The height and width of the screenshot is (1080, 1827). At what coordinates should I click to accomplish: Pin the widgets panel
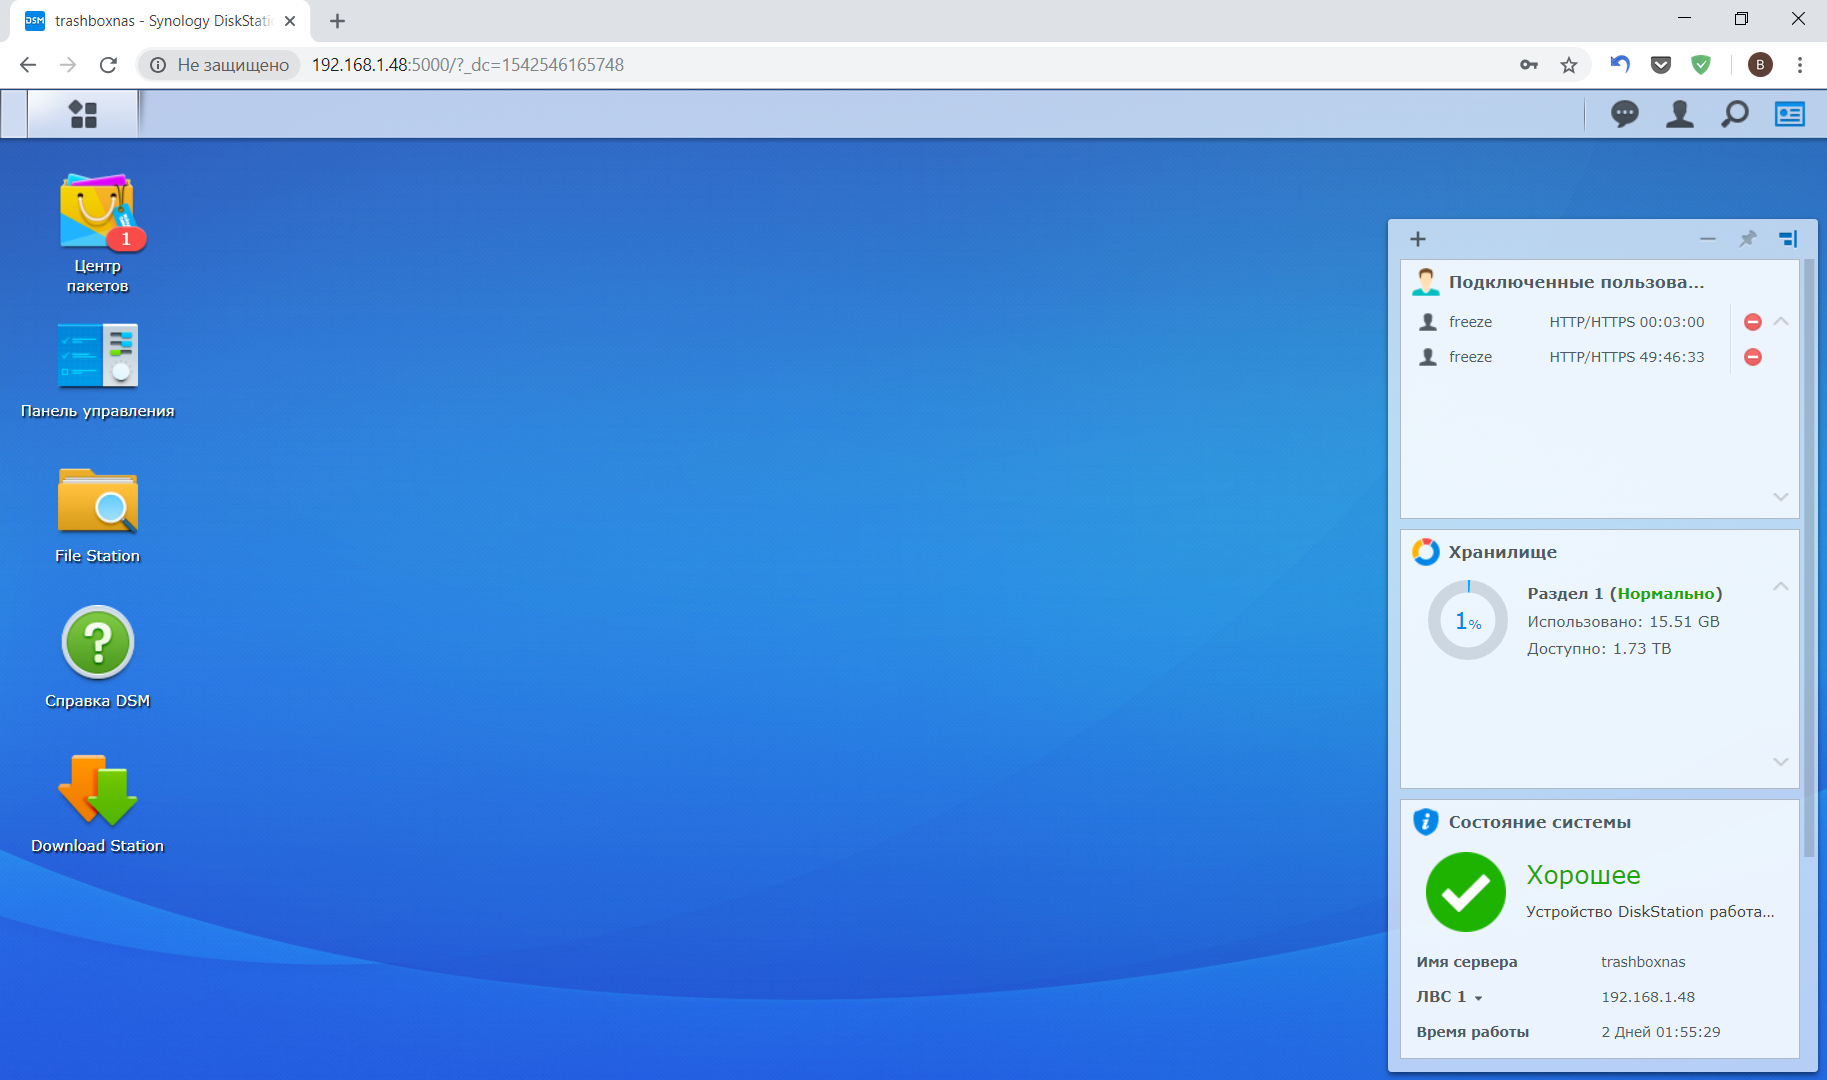[x=1748, y=239]
